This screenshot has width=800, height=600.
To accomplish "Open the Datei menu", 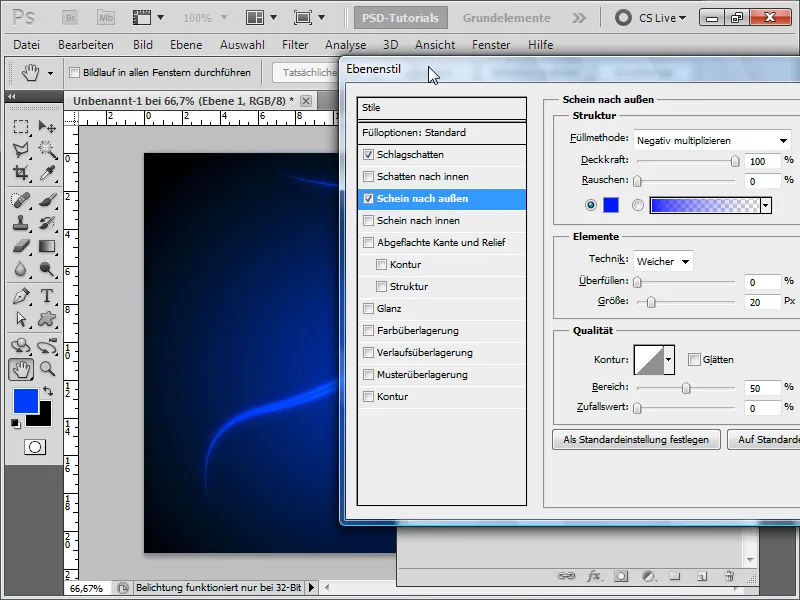I will click(x=27, y=45).
